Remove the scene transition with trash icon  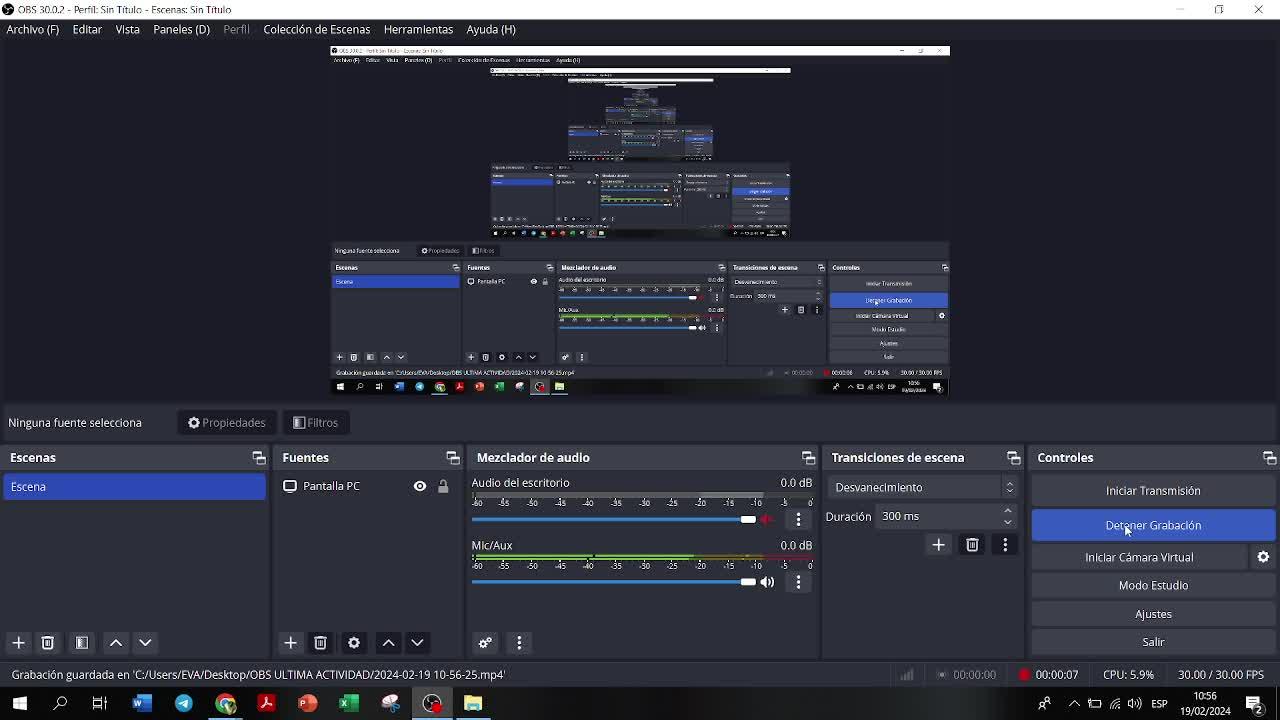(x=972, y=545)
